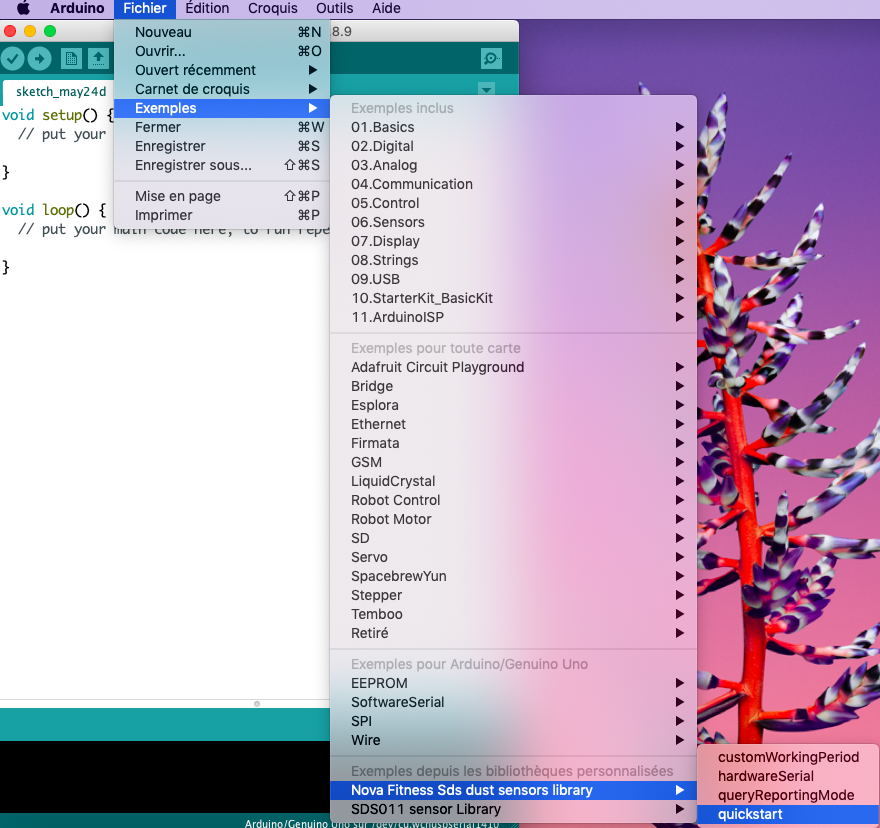Open the Robot Control examples
This screenshot has width=880, height=828.
[514, 501]
